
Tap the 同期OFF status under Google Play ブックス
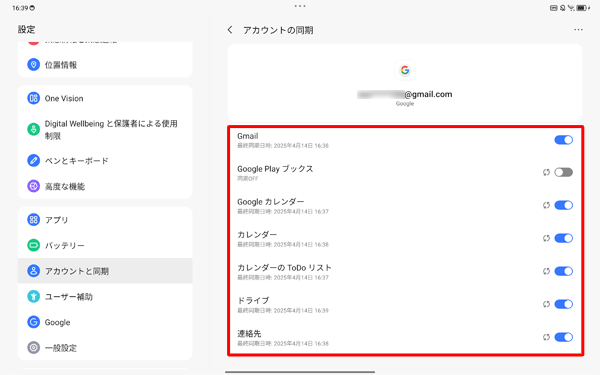click(x=248, y=179)
